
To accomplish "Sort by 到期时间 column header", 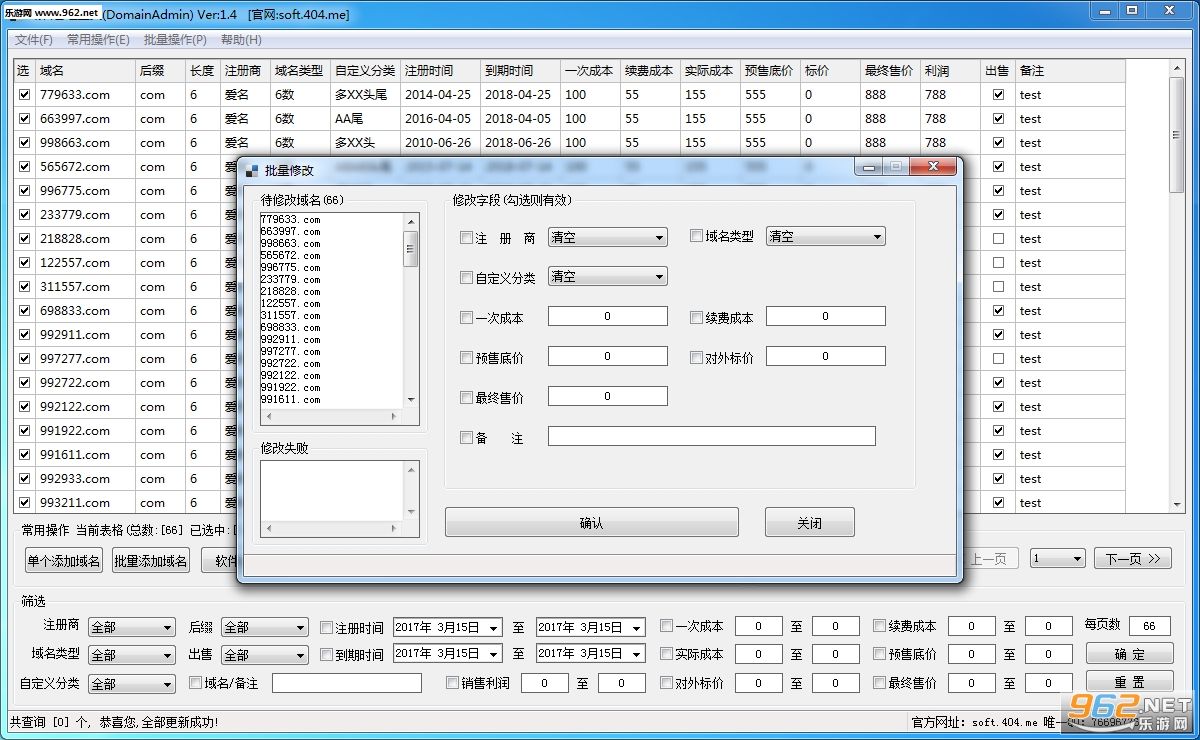I will 521,71.
